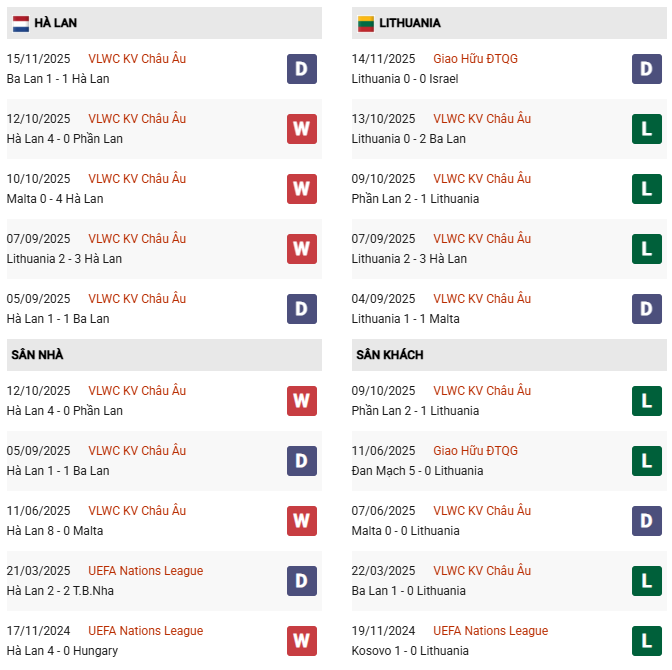Open Giao Hữu ĐTQG link dated 14/11/2025

point(475,59)
